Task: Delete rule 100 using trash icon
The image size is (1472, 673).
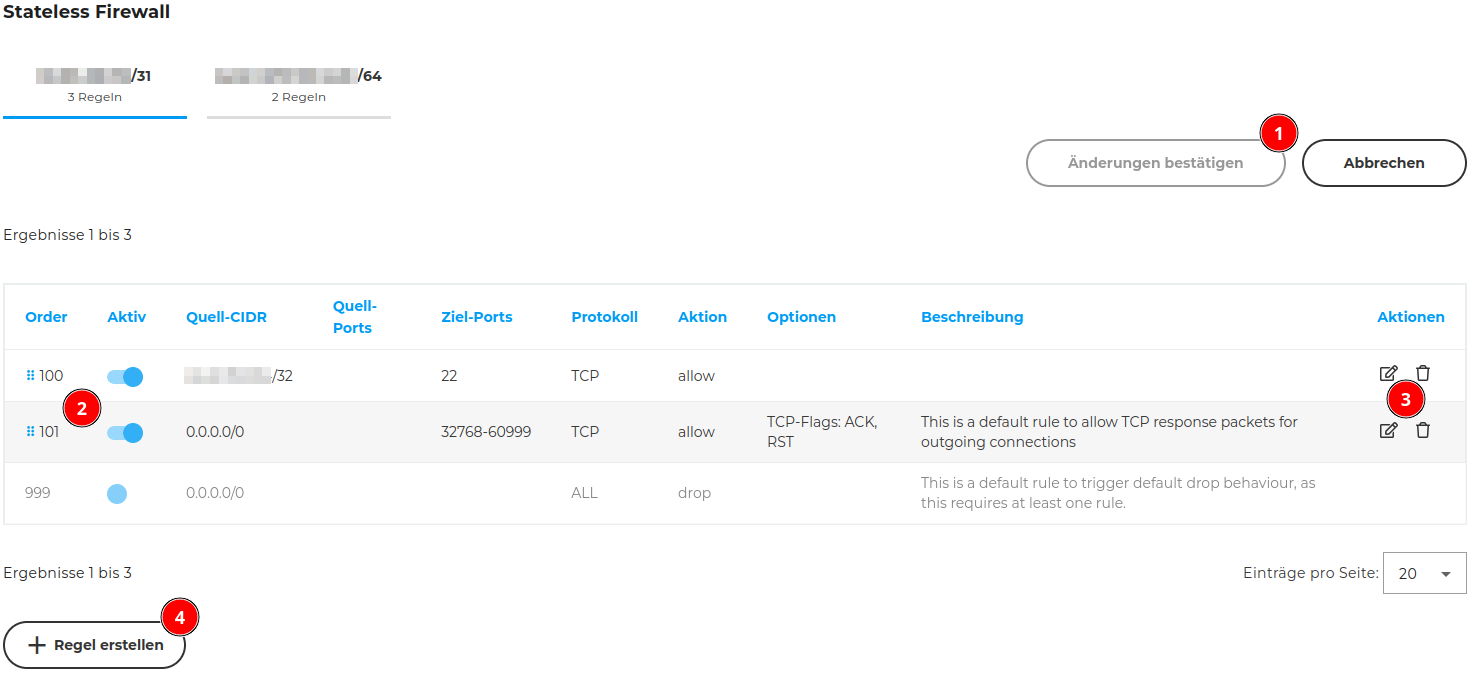Action: 1423,373
